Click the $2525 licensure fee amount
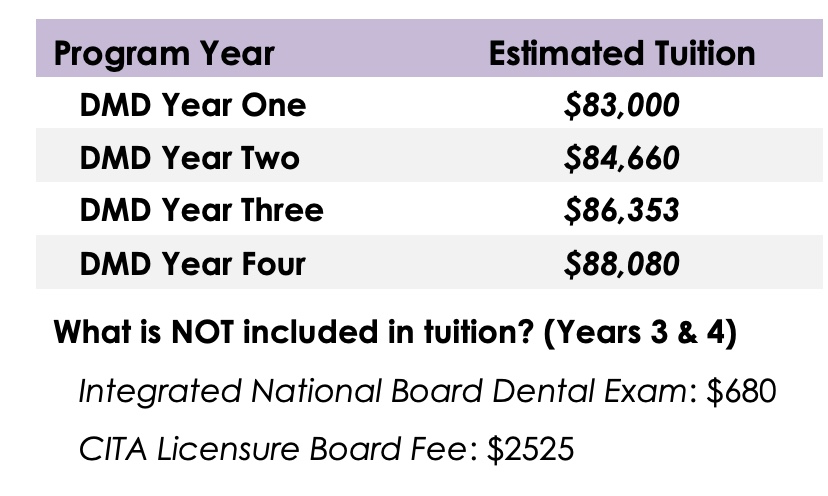Screen dimensions: 828x496 [x=531, y=449]
